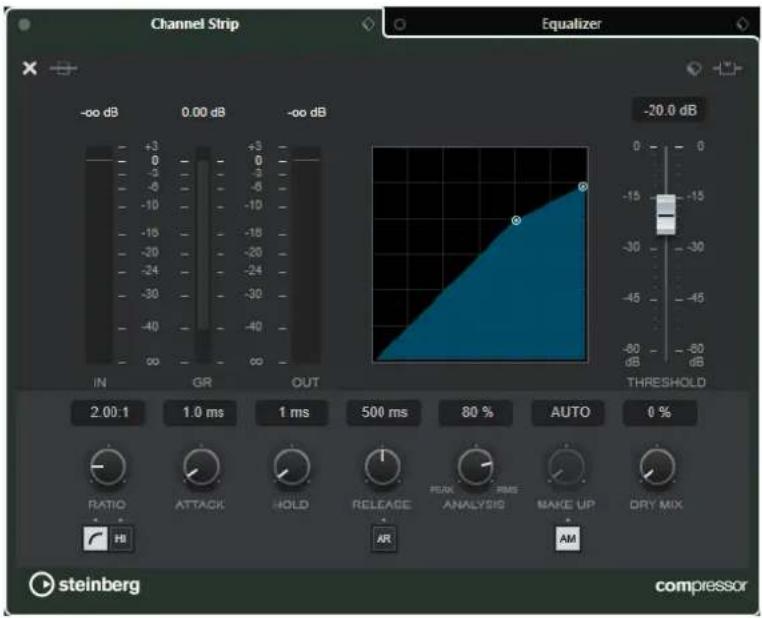The image size is (762, 618).
Task: Click the threshold value field -20.0 dB
Action: click(x=670, y=110)
